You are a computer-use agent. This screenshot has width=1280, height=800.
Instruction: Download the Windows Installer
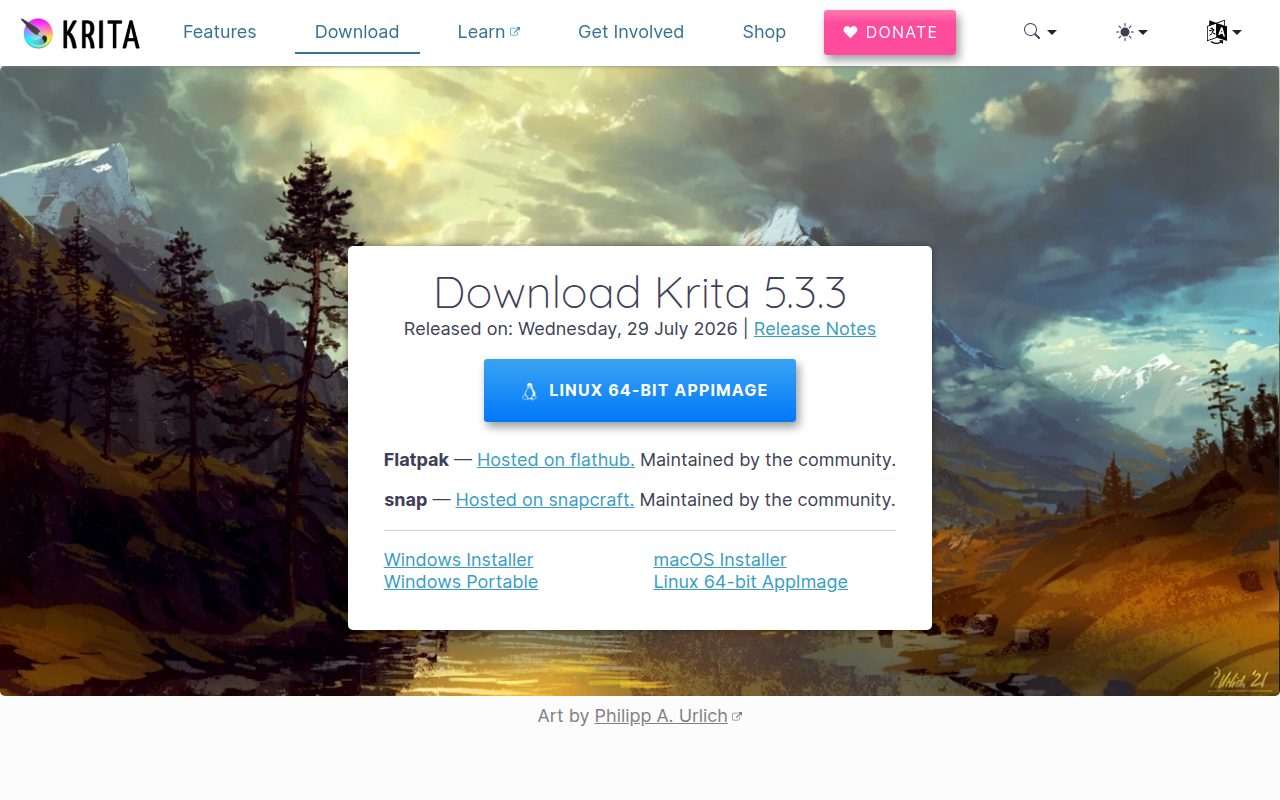pos(458,560)
